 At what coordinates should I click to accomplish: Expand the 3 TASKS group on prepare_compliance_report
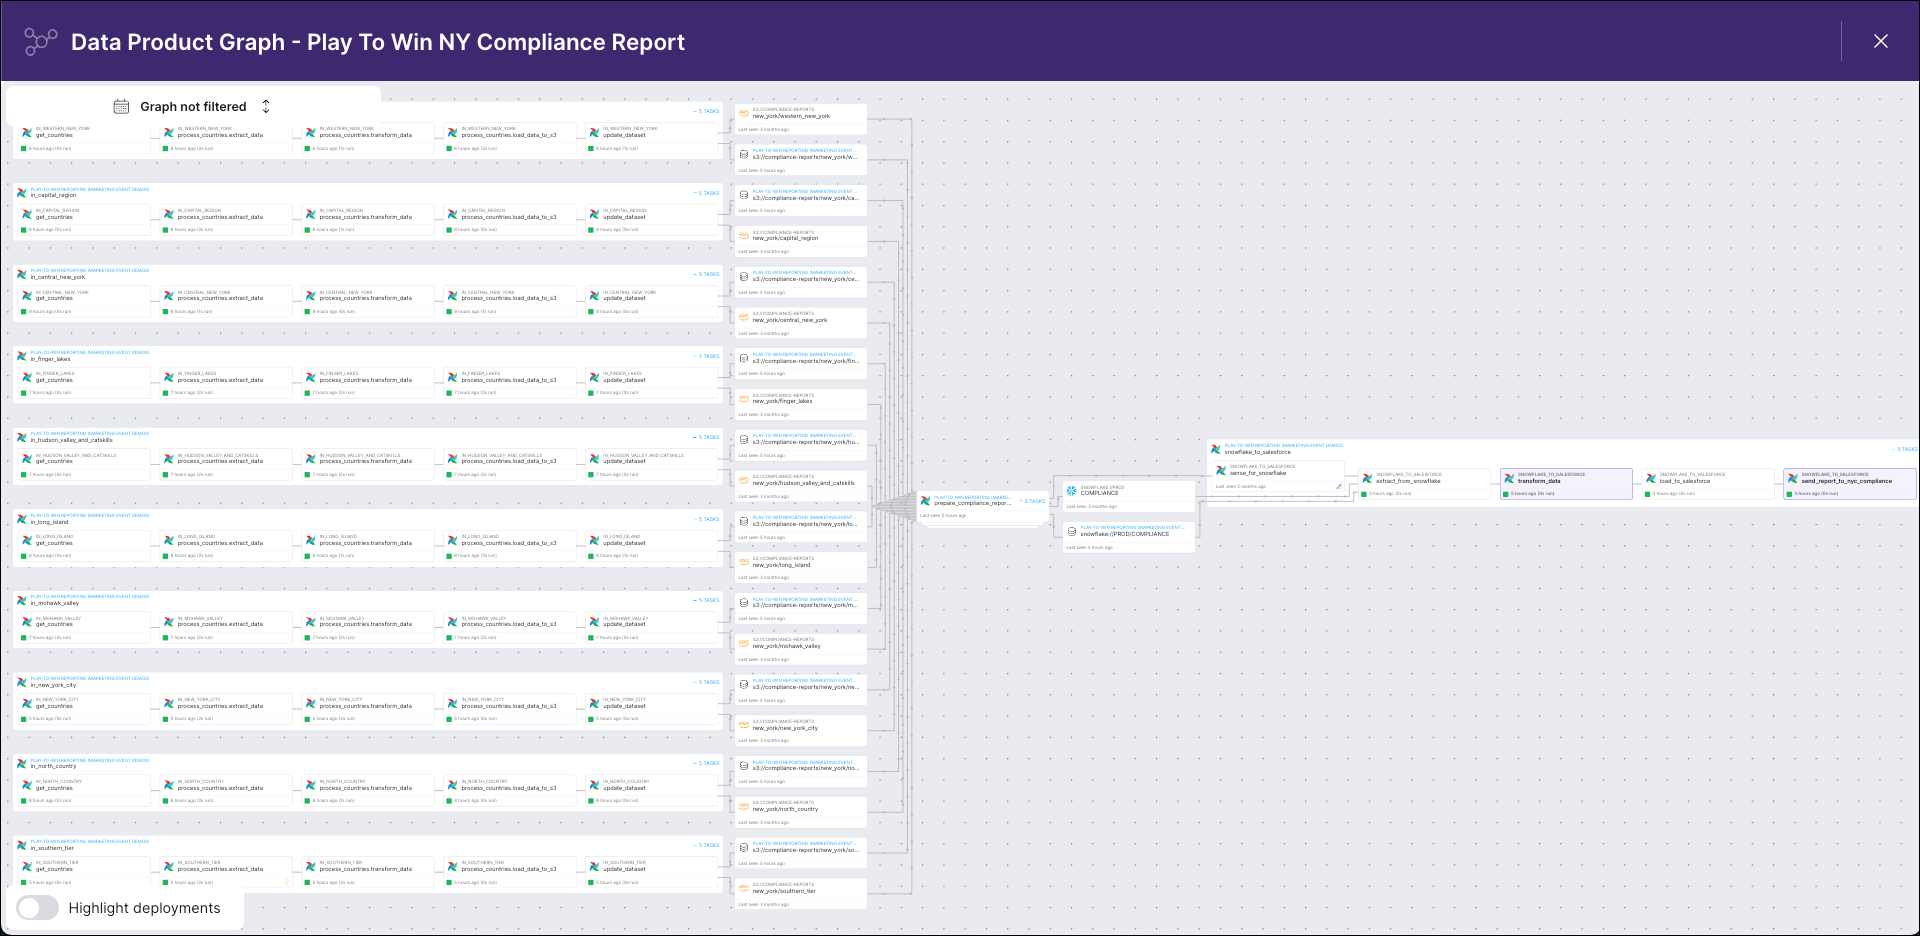[1031, 500]
